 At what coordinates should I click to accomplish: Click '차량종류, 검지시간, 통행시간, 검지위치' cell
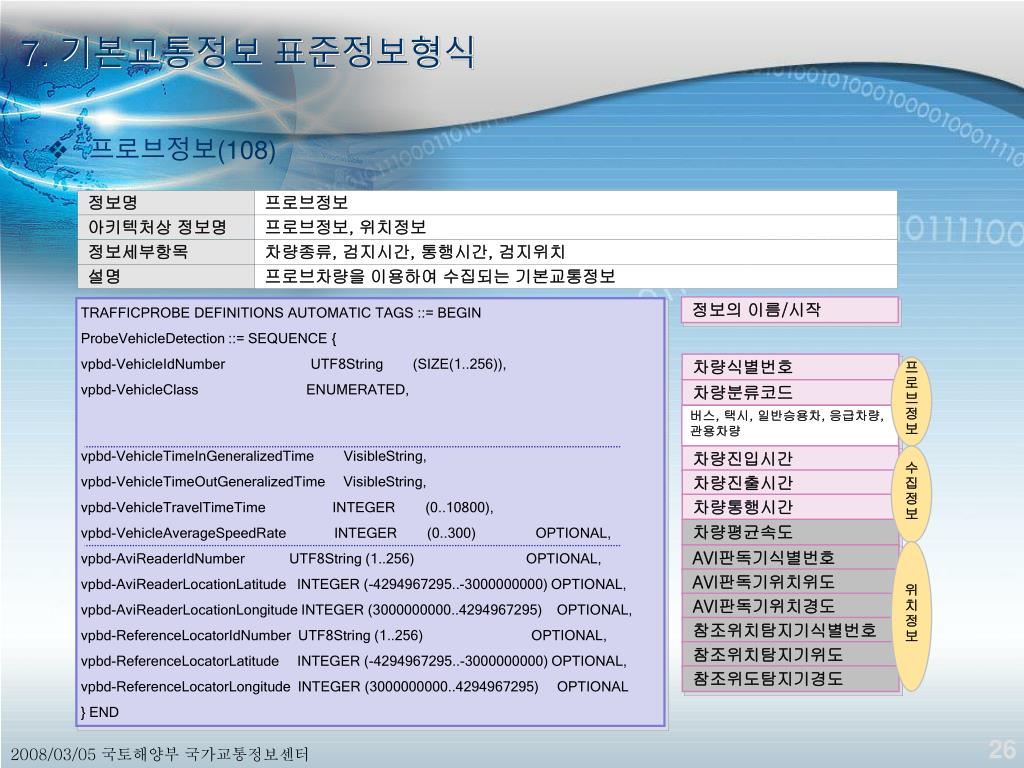coord(575,251)
